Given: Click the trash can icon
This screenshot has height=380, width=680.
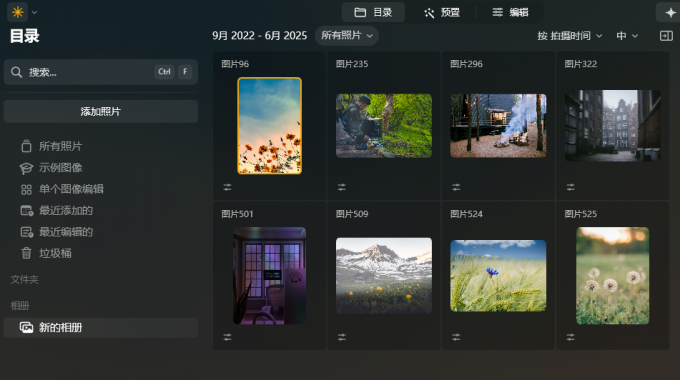Looking at the screenshot, I should click(26, 253).
